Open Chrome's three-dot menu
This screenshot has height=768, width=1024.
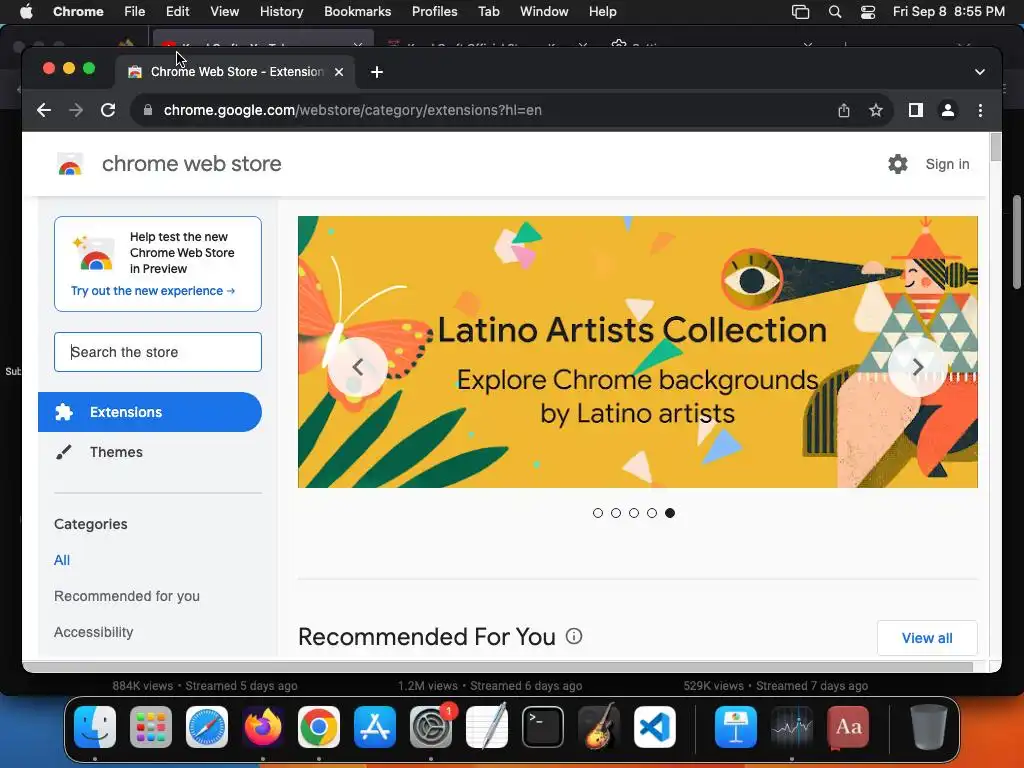[980, 110]
